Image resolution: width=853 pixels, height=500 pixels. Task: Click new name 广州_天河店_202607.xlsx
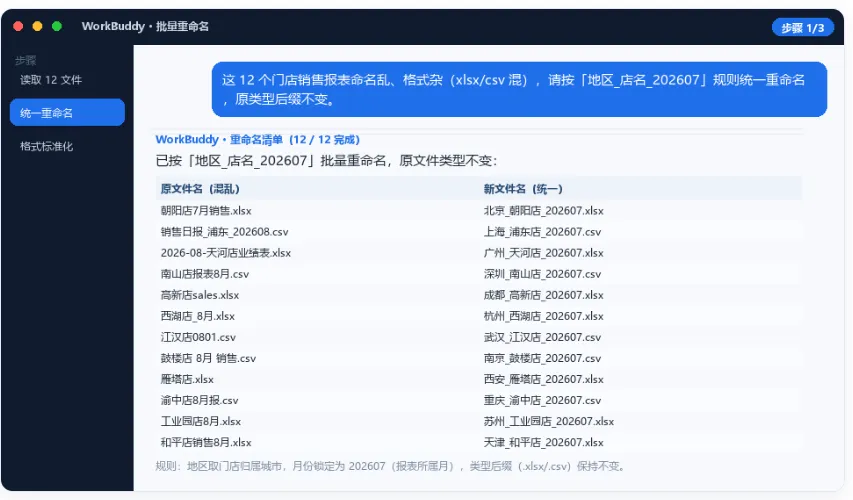click(x=543, y=253)
